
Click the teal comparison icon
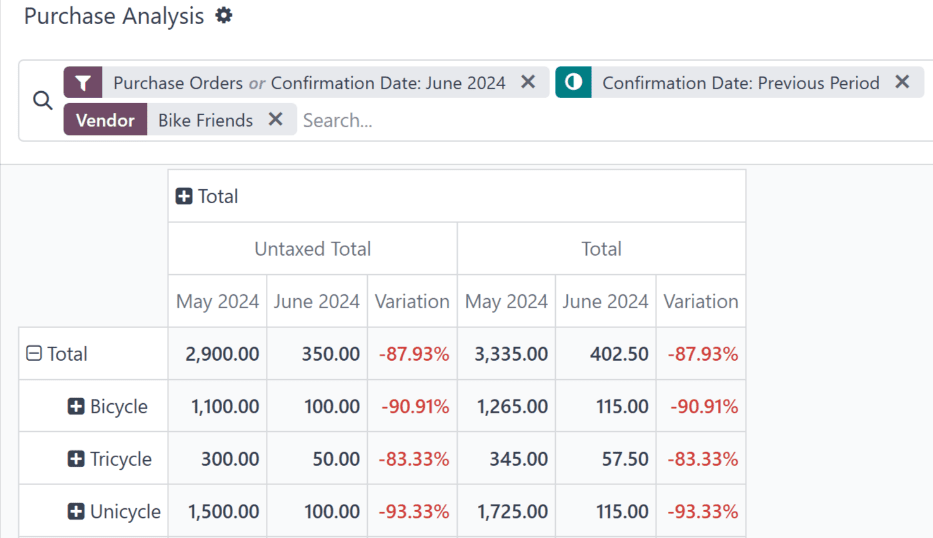[x=573, y=83]
